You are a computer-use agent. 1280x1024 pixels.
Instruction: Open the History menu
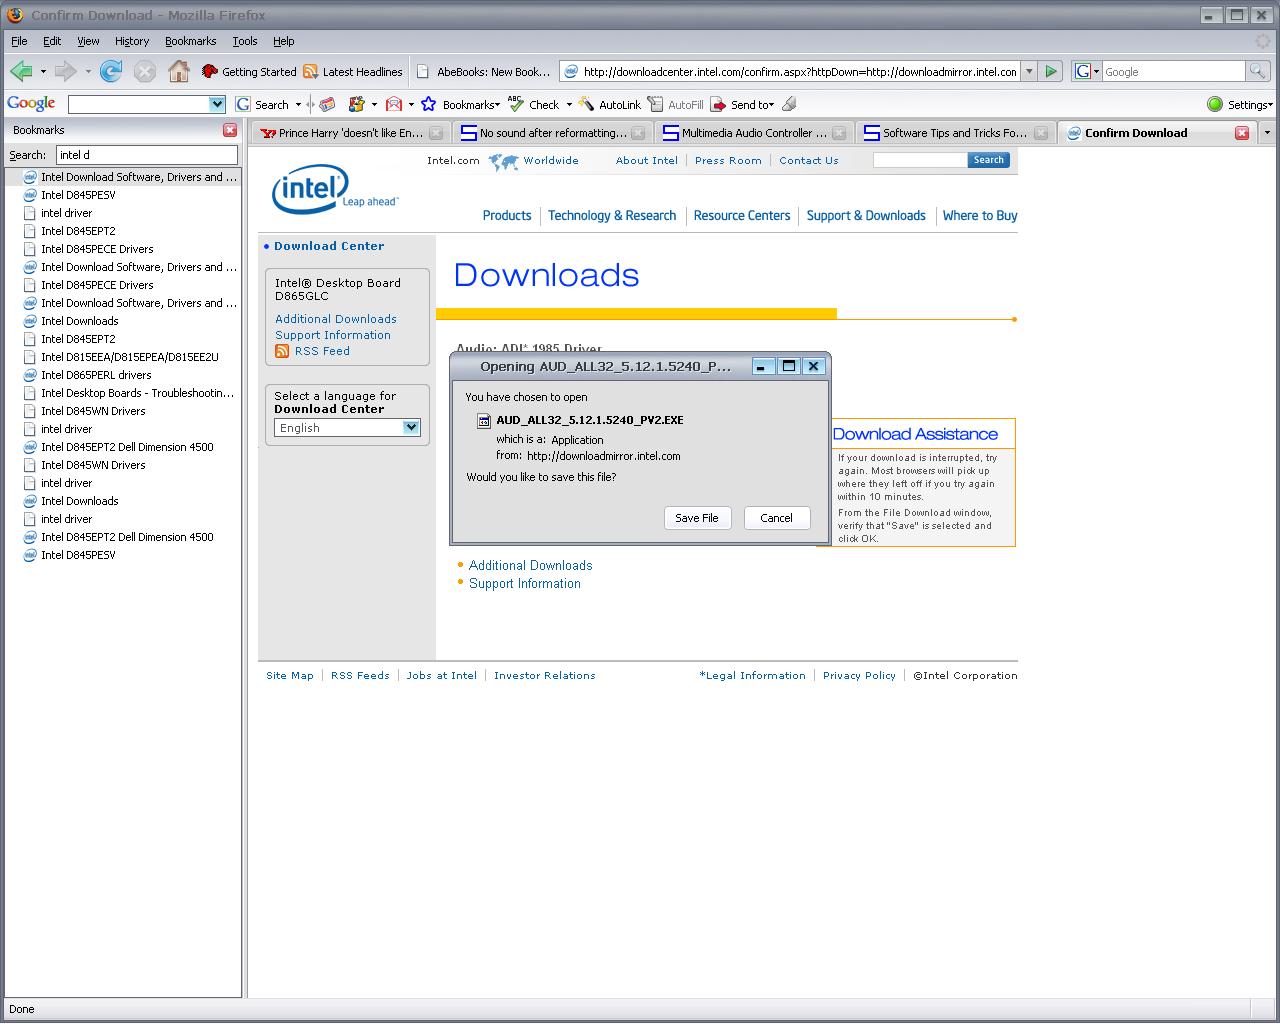131,41
